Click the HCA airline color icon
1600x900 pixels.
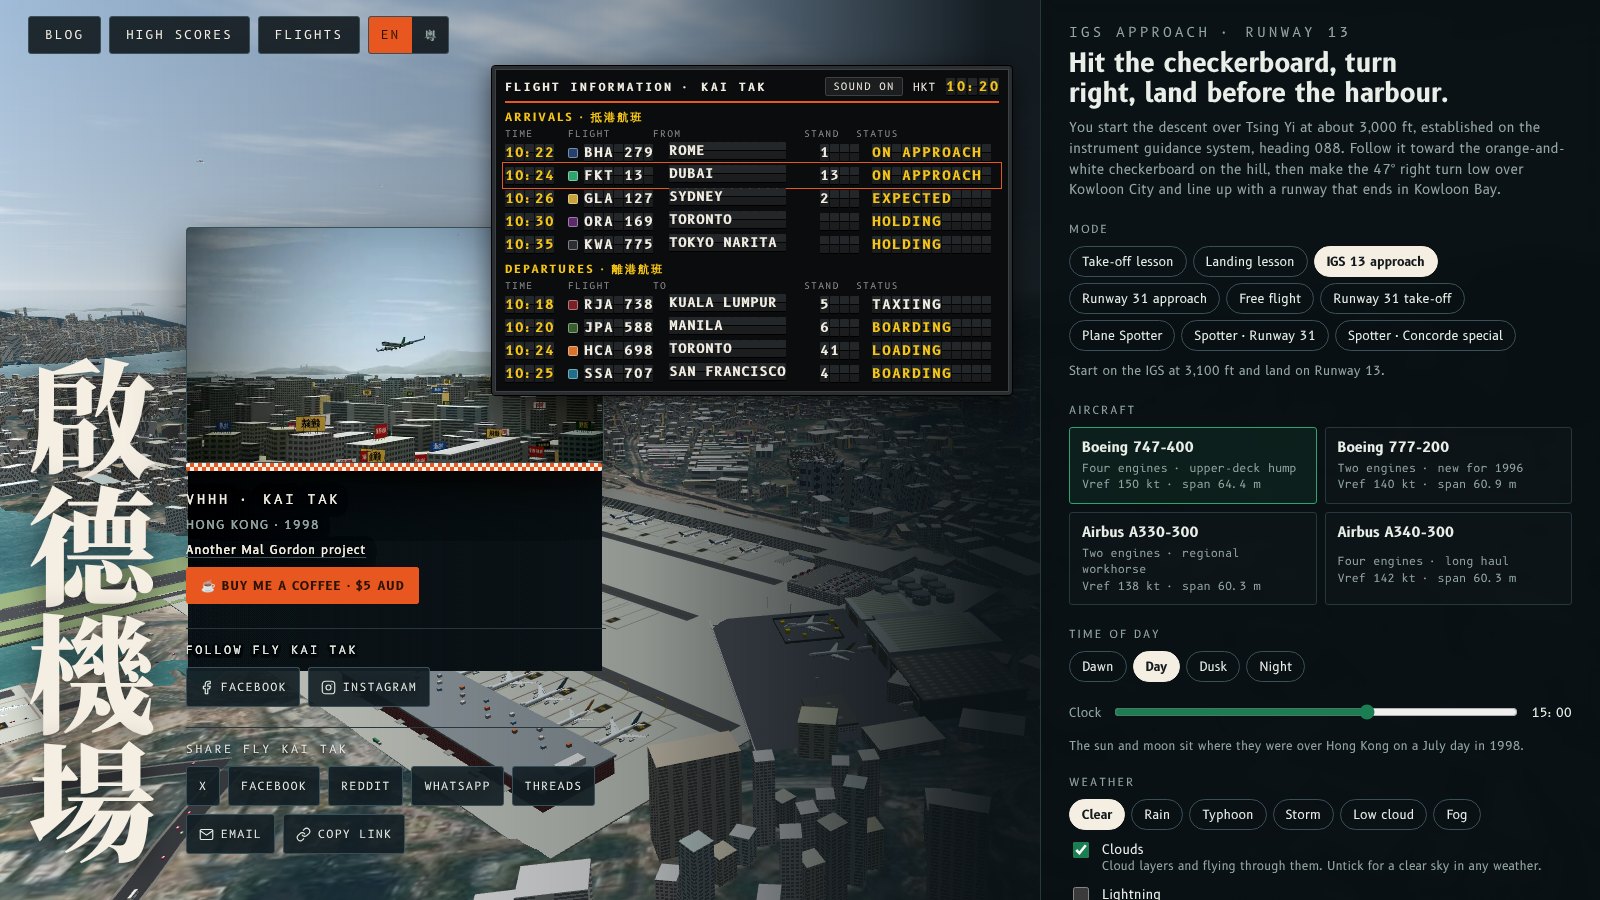(x=573, y=351)
